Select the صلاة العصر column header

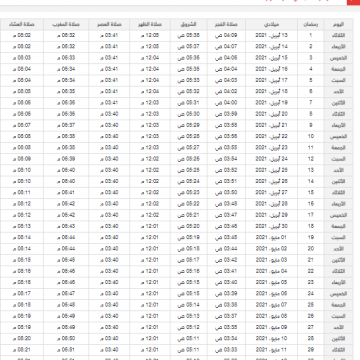tap(109, 24)
